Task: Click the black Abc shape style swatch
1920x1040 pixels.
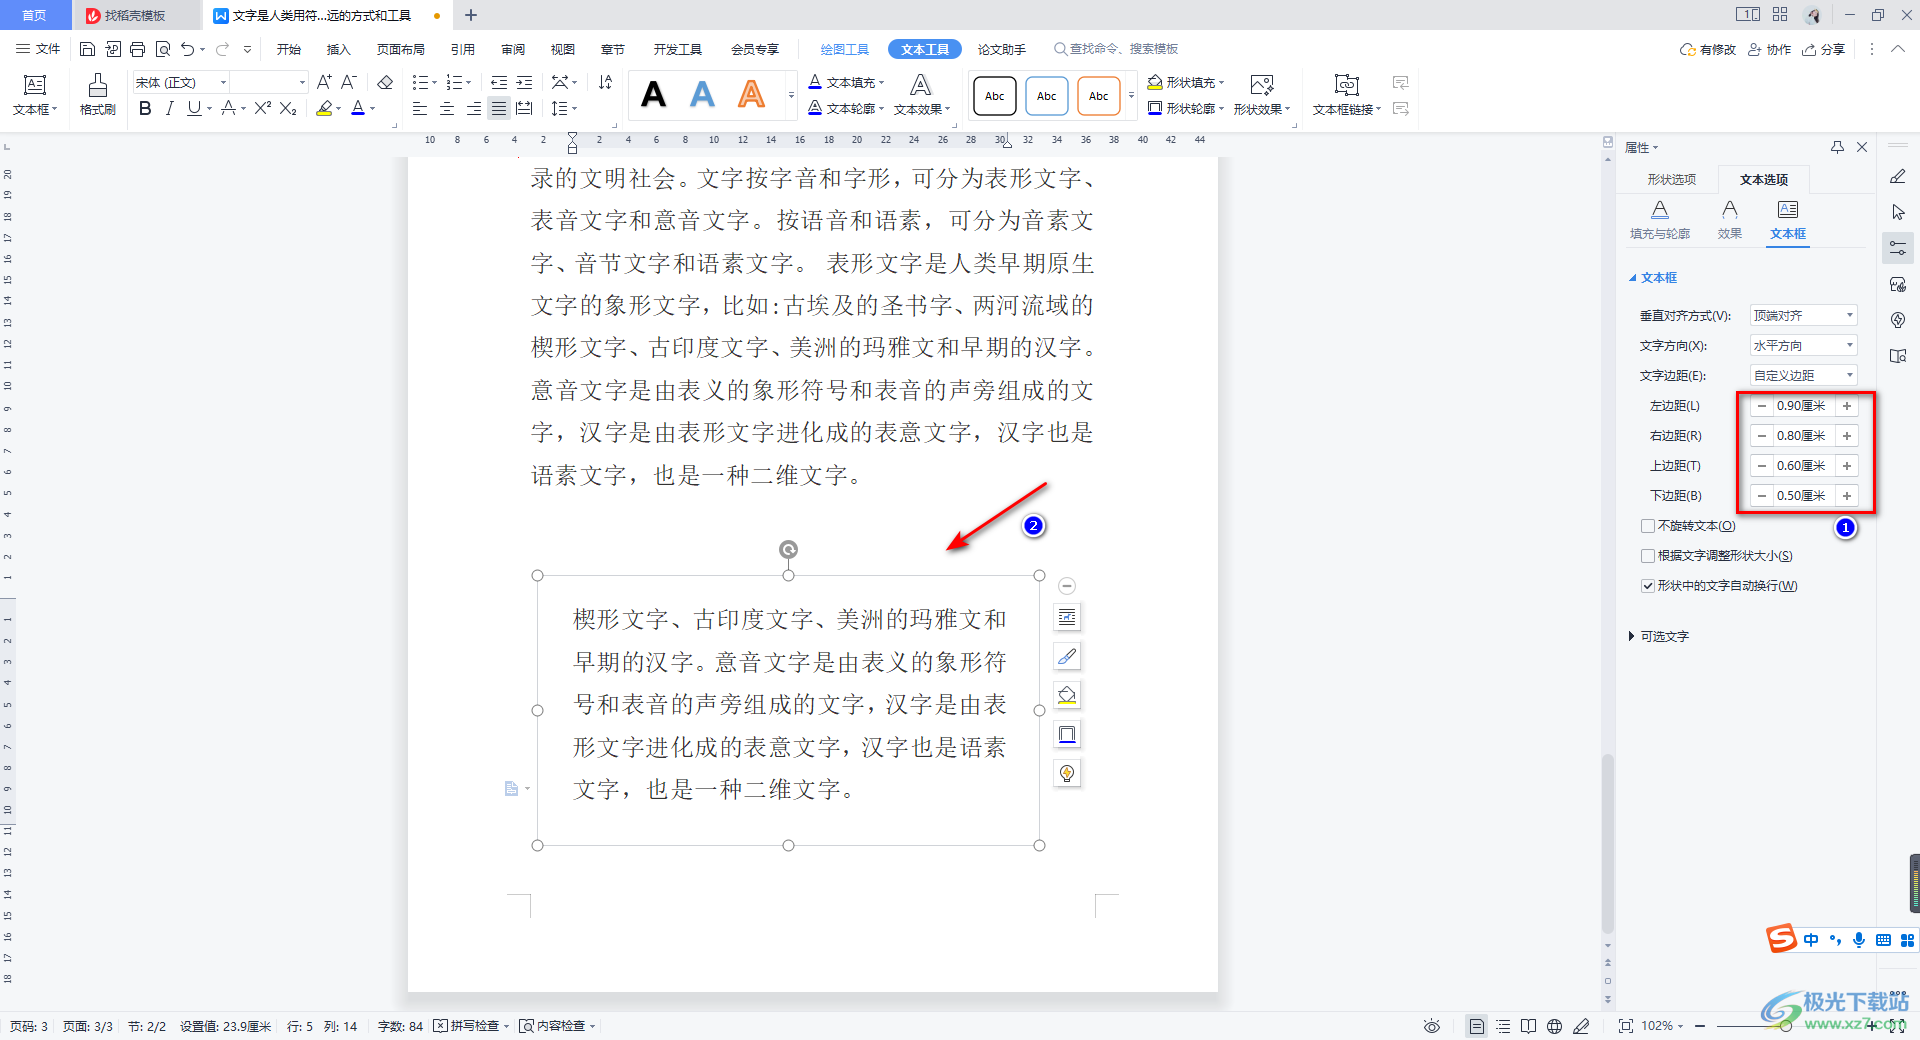Action: (994, 96)
